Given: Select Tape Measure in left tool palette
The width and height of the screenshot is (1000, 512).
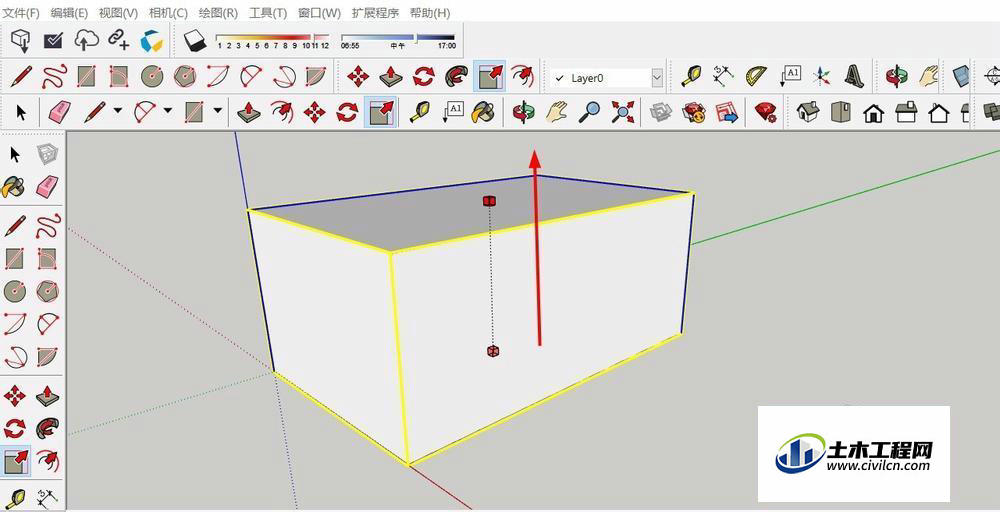Looking at the screenshot, I should point(14,498).
